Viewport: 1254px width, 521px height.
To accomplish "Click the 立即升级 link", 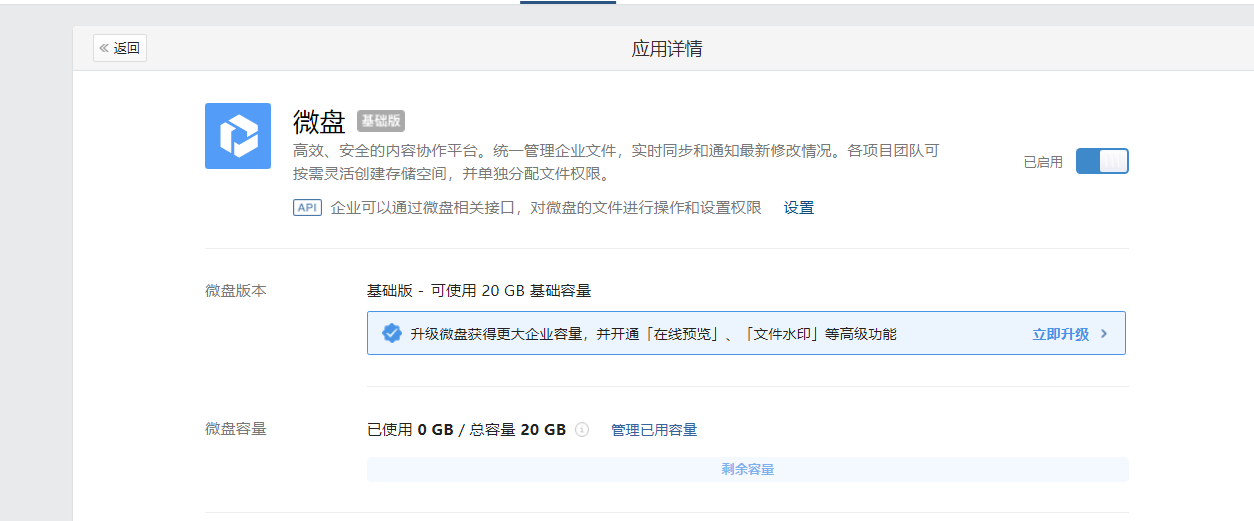I will pyautogui.click(x=1060, y=334).
